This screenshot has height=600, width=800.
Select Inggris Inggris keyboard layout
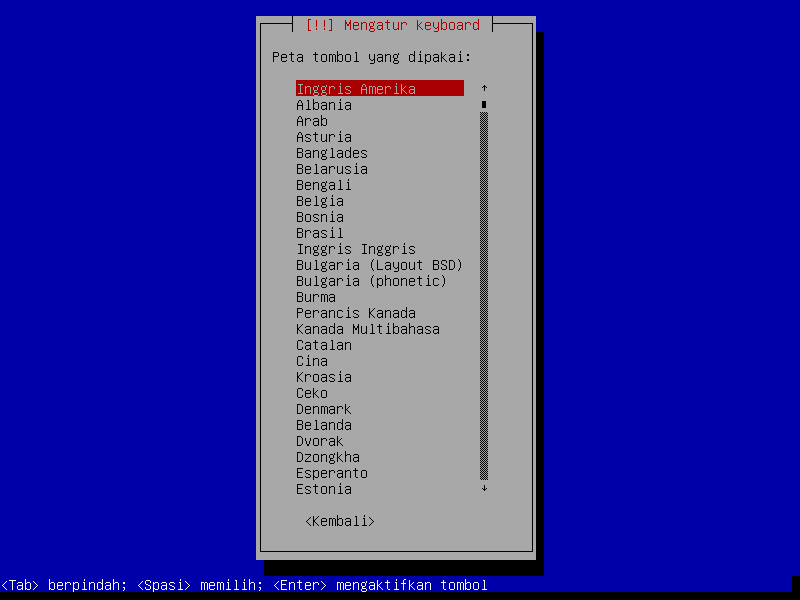click(356, 249)
